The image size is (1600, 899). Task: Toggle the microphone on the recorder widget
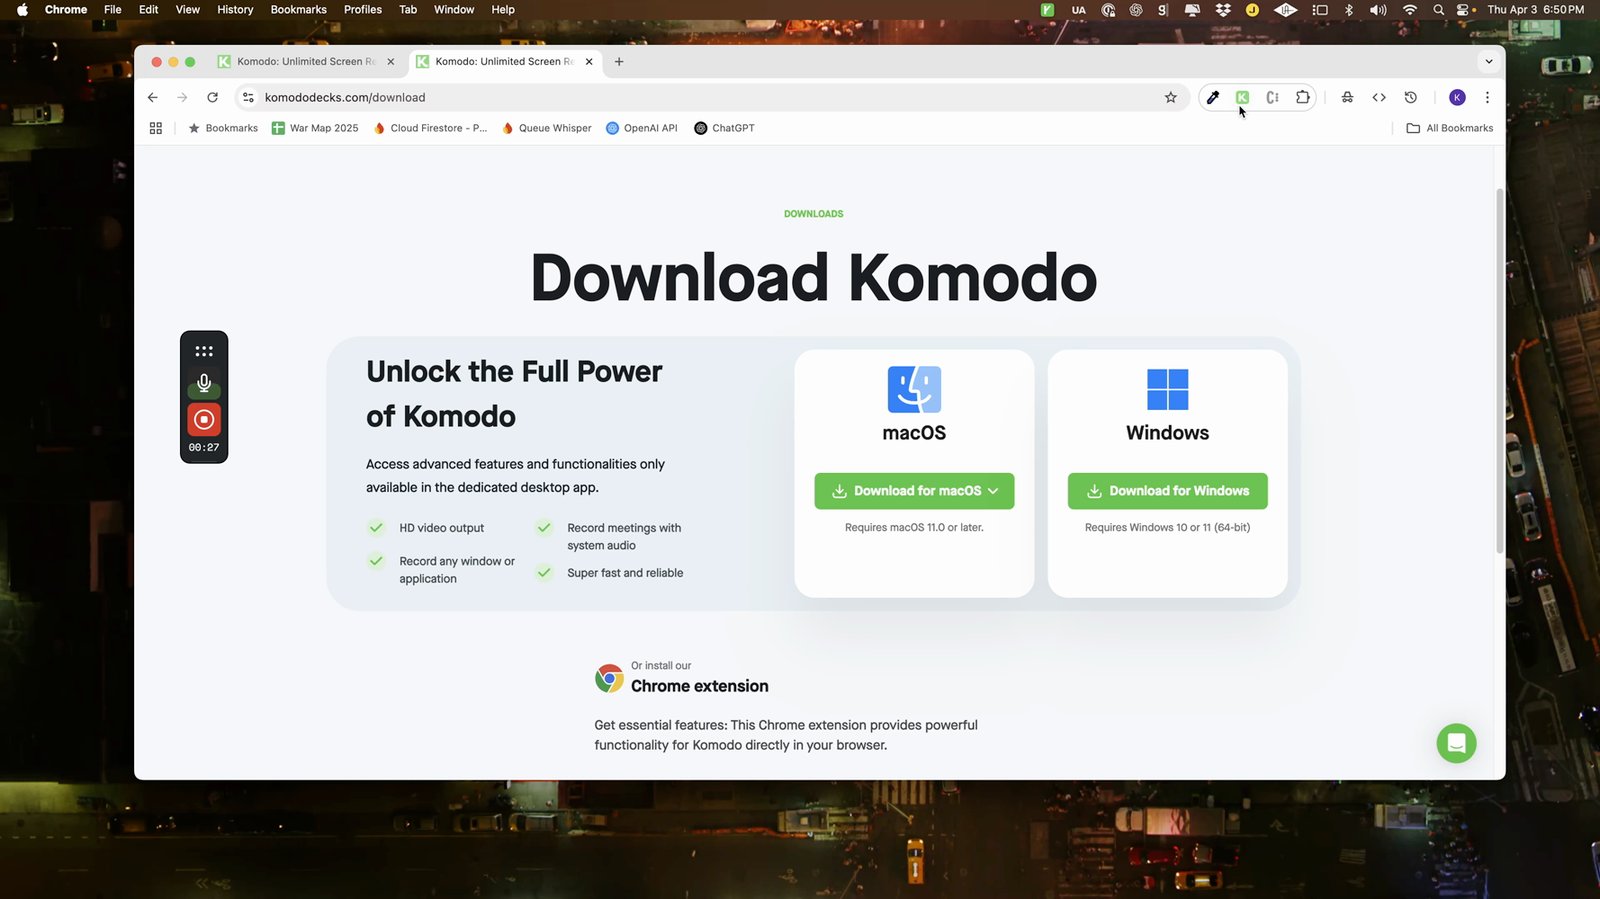tap(204, 383)
